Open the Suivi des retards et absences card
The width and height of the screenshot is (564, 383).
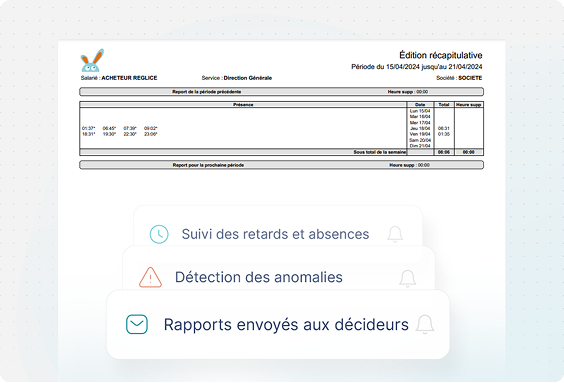(x=278, y=227)
